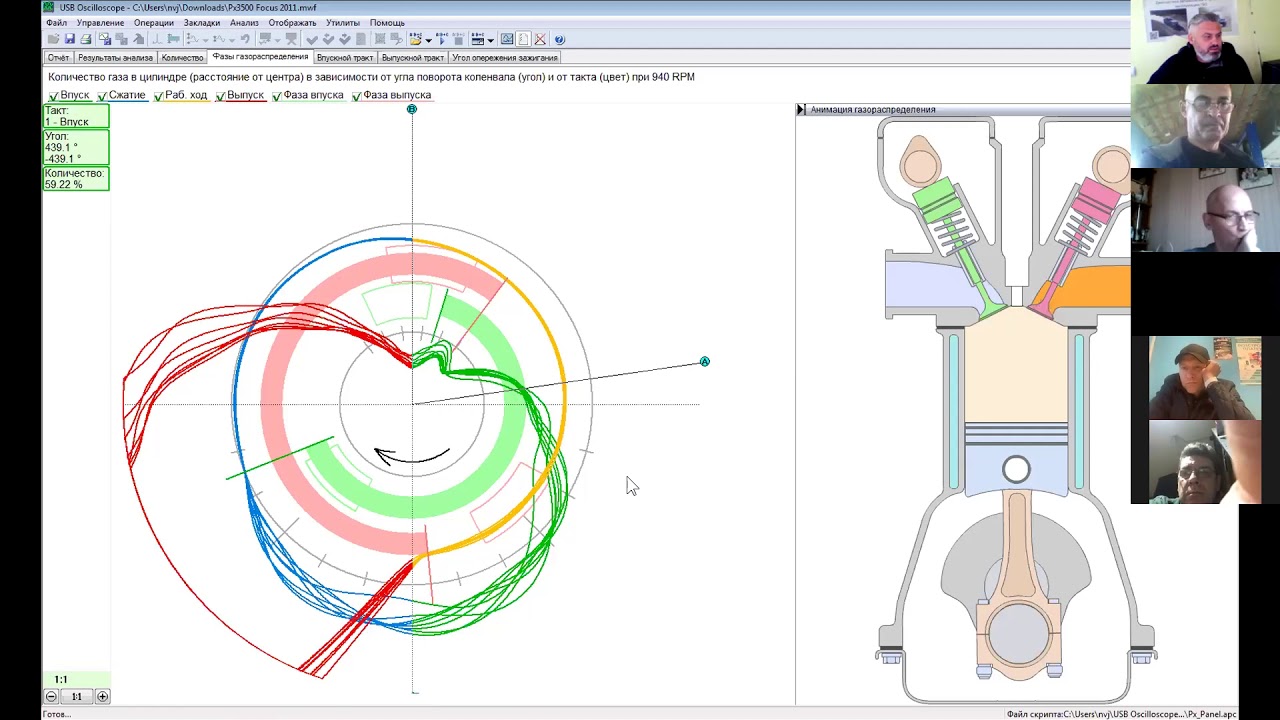Select the Фазы газораспределения tab
Screen dimensions: 1280x720
coord(260,57)
